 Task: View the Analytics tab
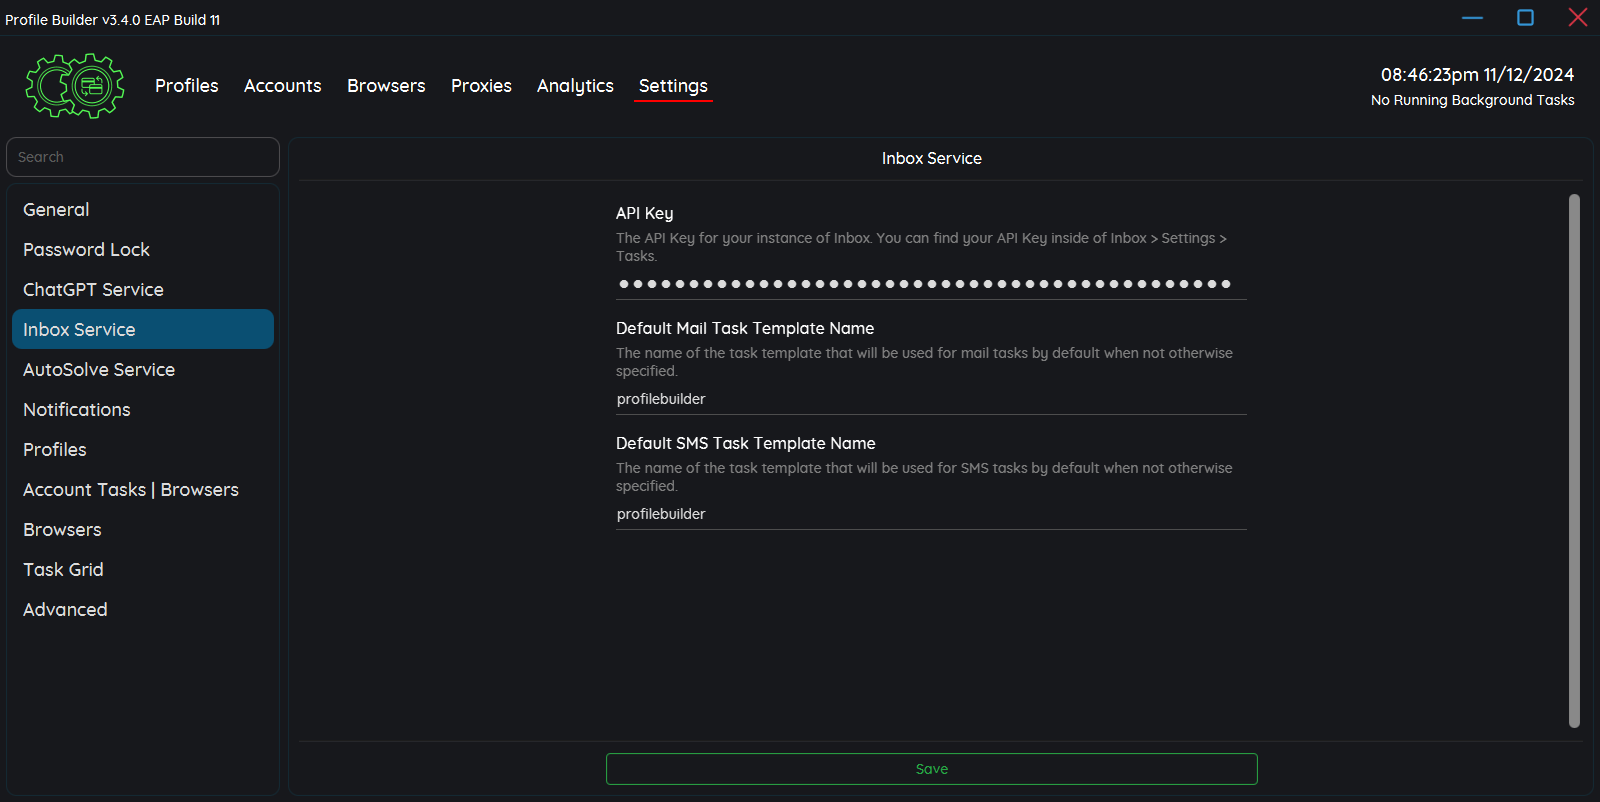[575, 86]
